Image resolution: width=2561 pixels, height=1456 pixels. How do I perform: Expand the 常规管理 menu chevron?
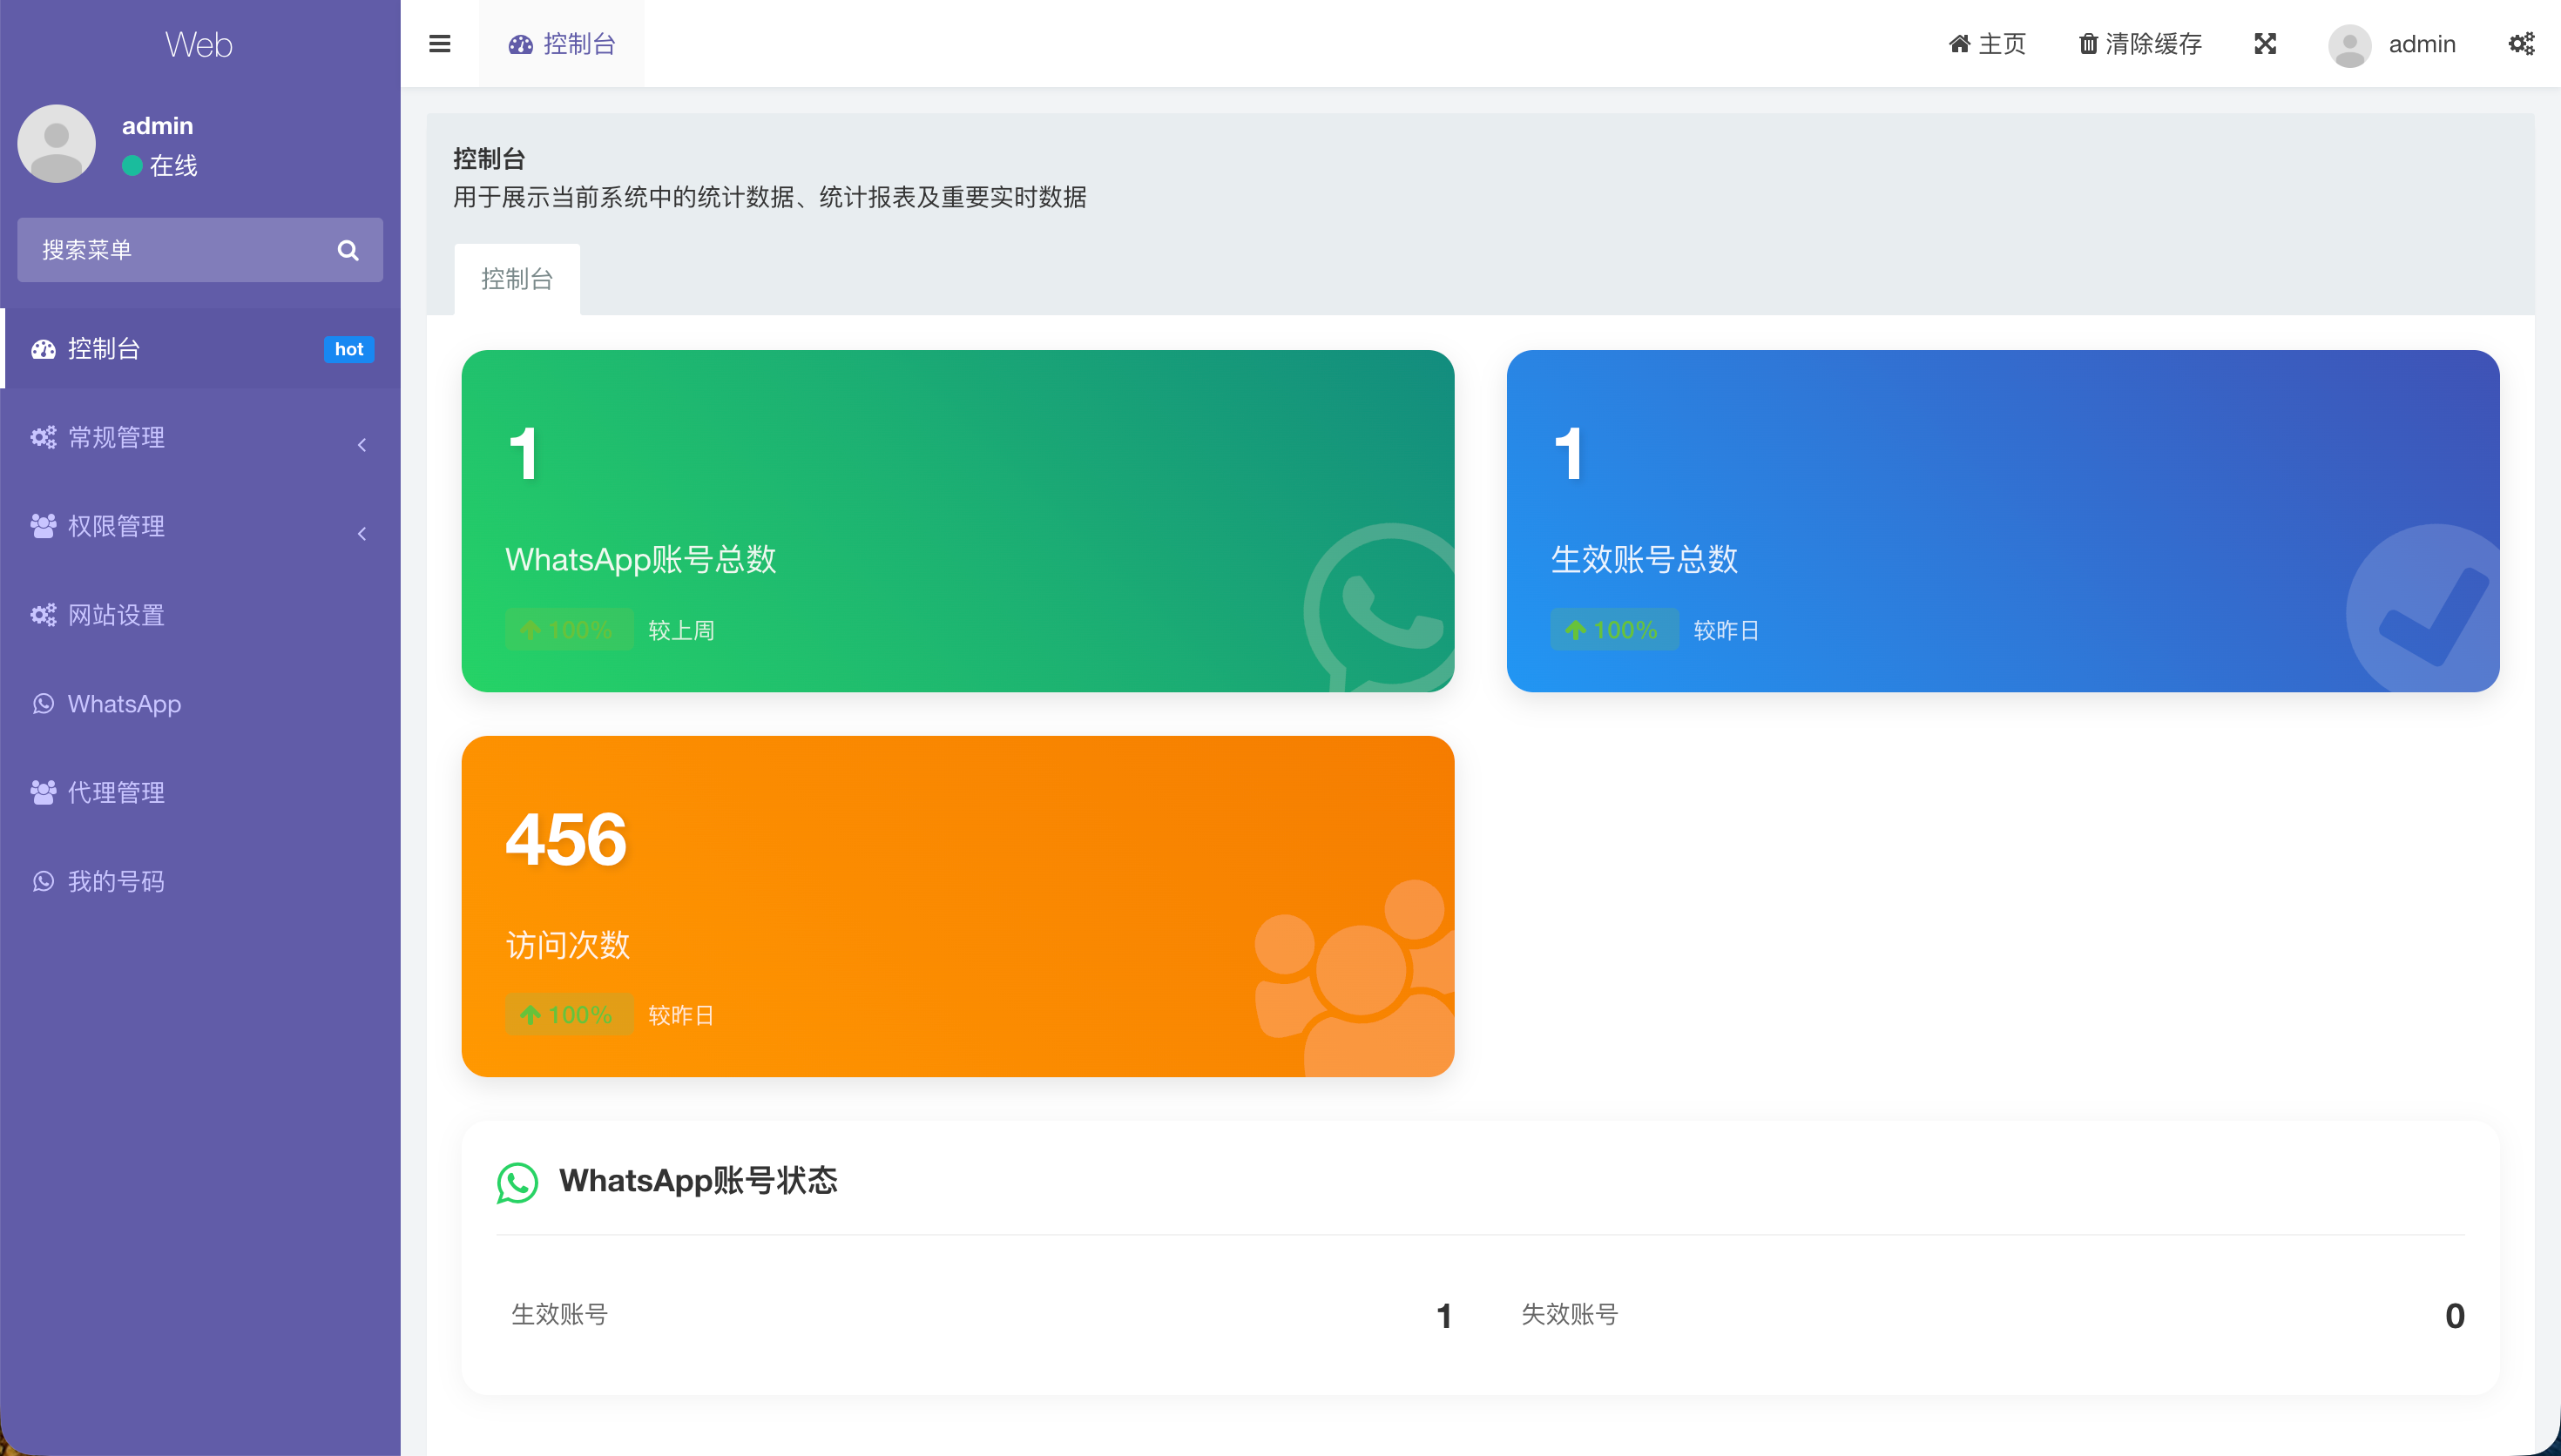point(362,445)
